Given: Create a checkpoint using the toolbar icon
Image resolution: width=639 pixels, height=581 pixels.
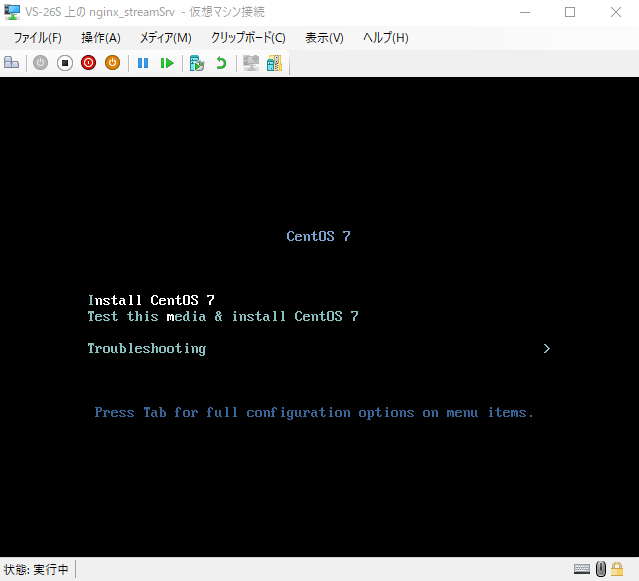Looking at the screenshot, I should pyautogui.click(x=197, y=63).
